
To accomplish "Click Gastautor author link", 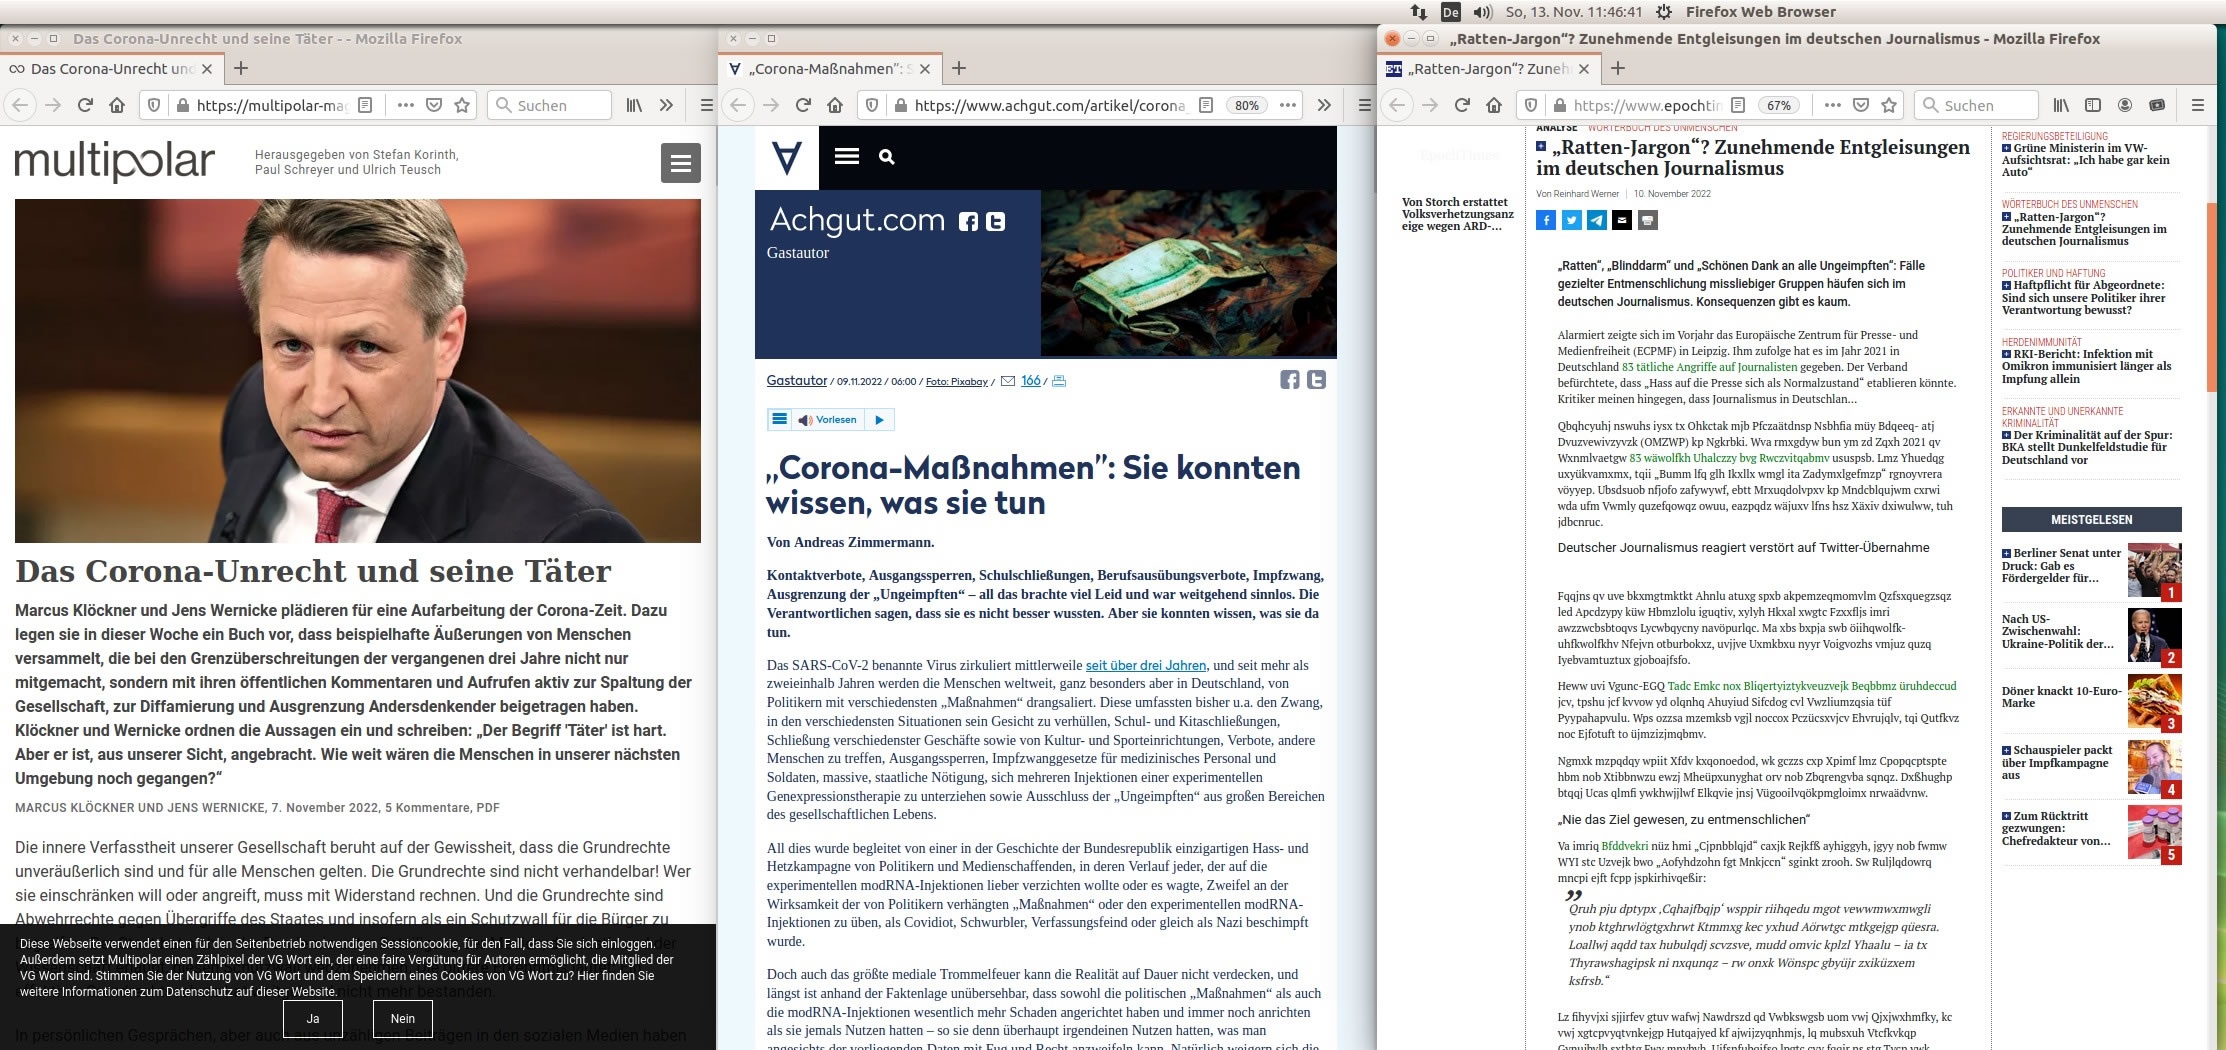I will click(796, 380).
